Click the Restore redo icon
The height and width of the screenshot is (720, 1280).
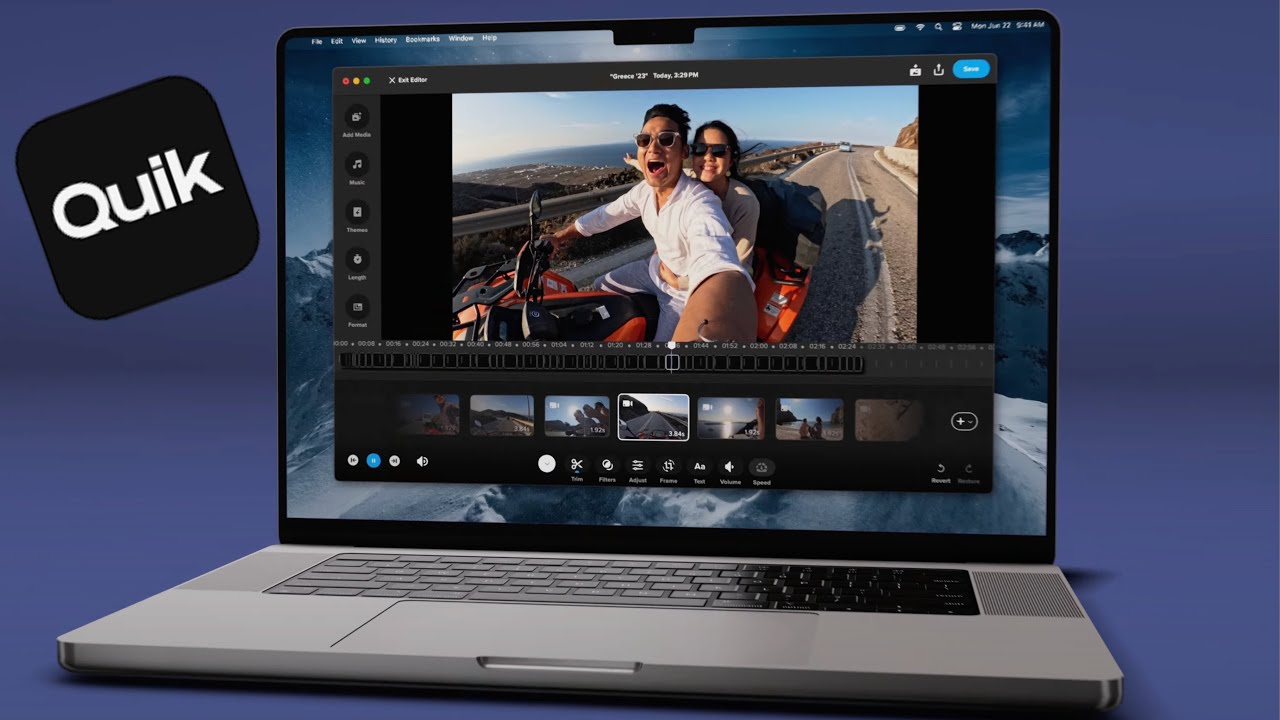pyautogui.click(x=968, y=468)
